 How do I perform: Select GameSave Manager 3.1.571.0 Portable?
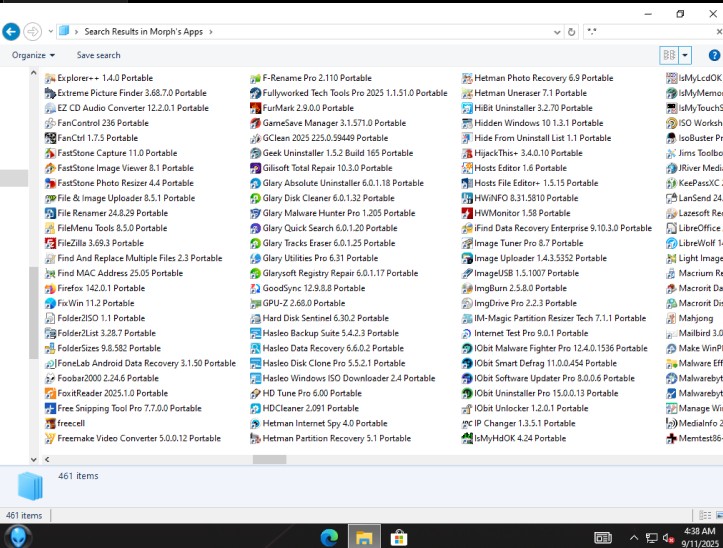[328, 123]
